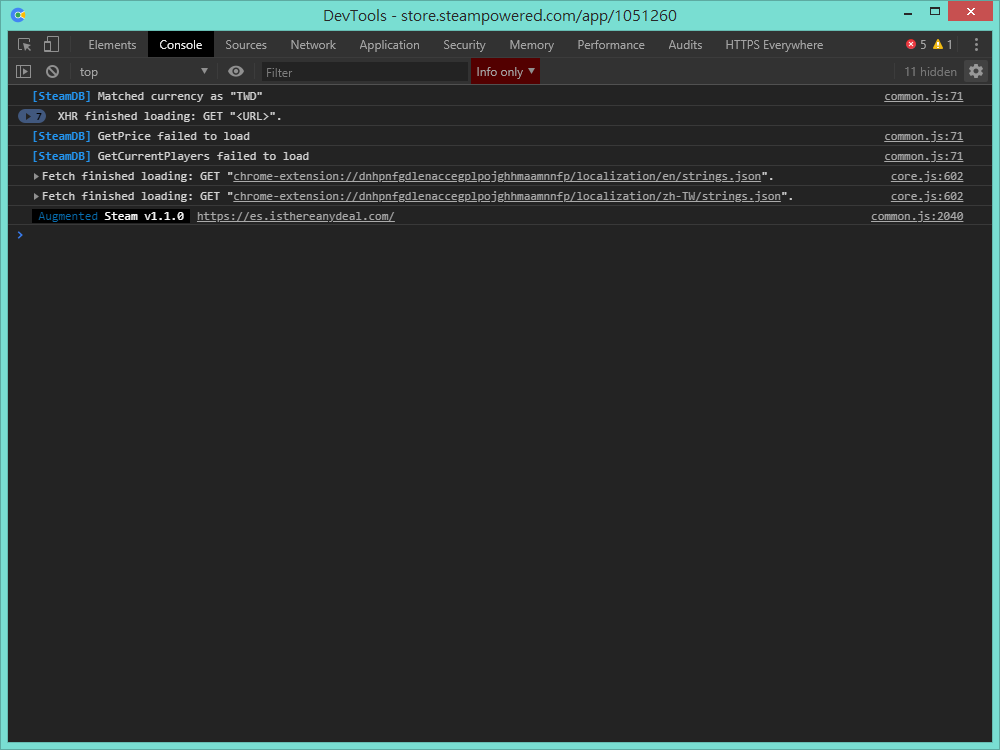Toggle the device toolbar icon

(51, 45)
